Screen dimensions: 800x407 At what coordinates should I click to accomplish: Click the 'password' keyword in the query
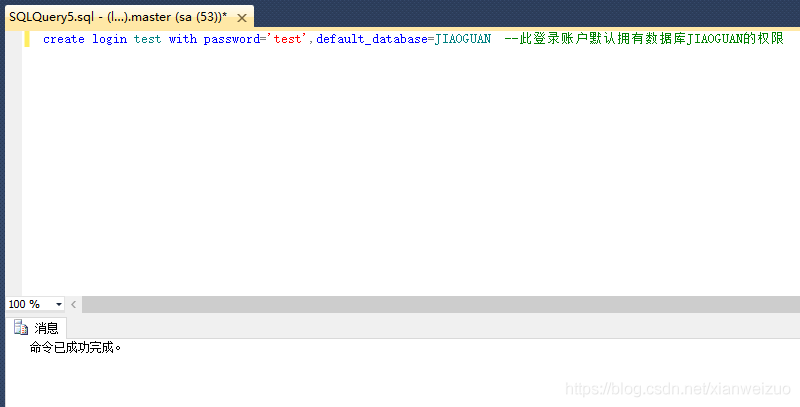click(x=232, y=39)
